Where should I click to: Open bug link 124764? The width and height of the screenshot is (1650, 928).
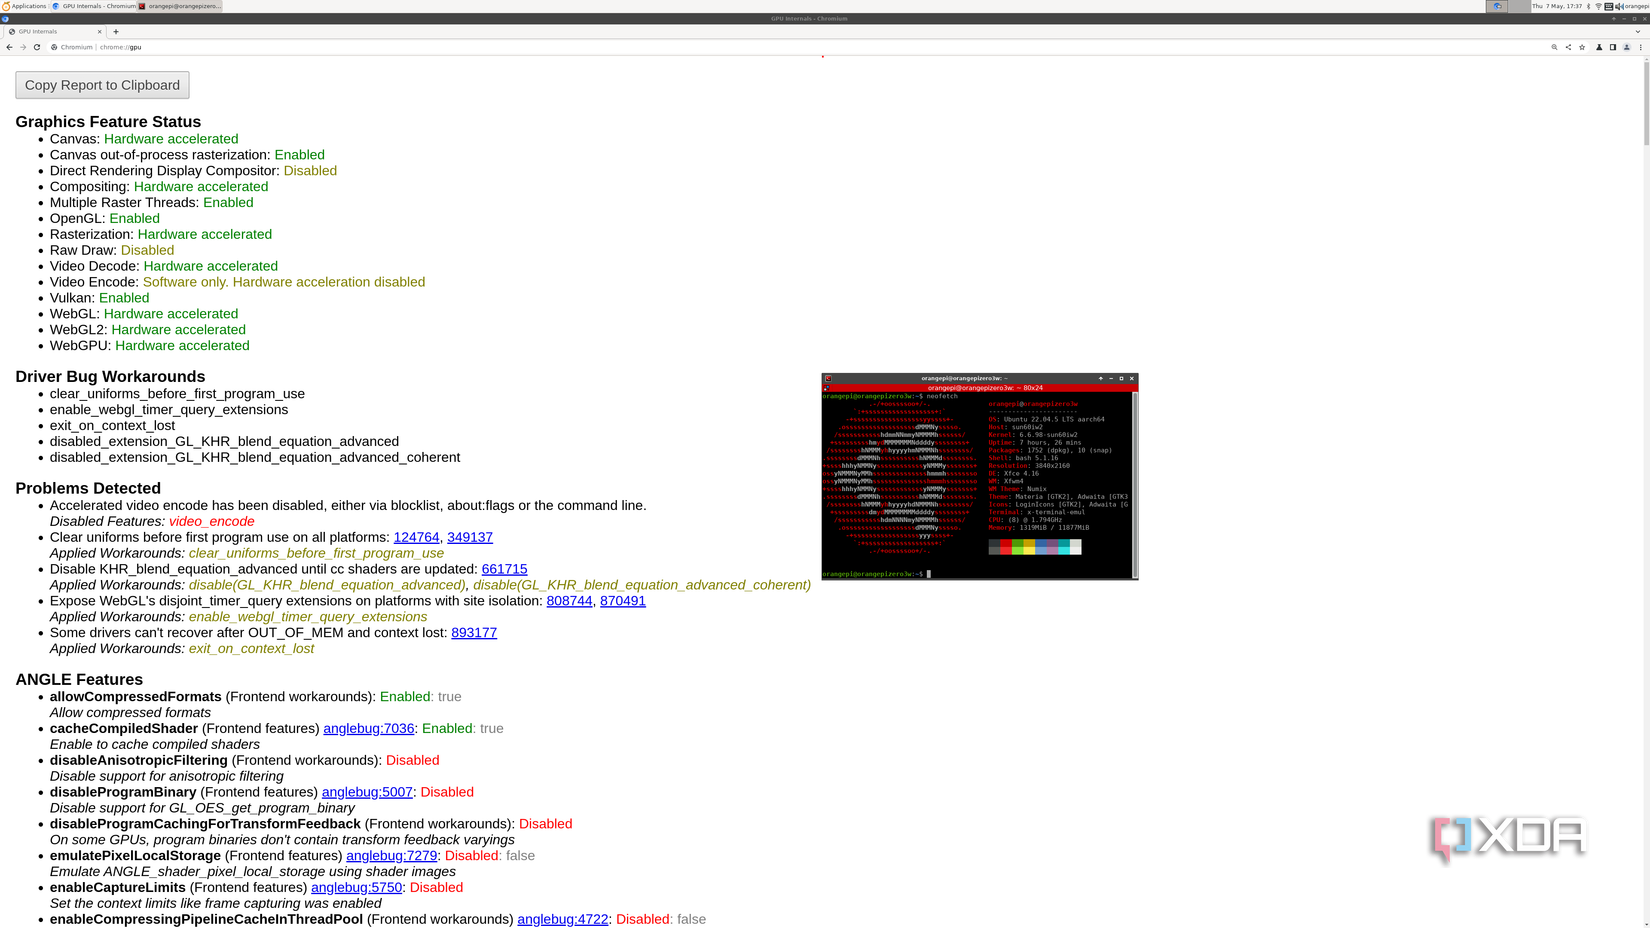coord(416,537)
